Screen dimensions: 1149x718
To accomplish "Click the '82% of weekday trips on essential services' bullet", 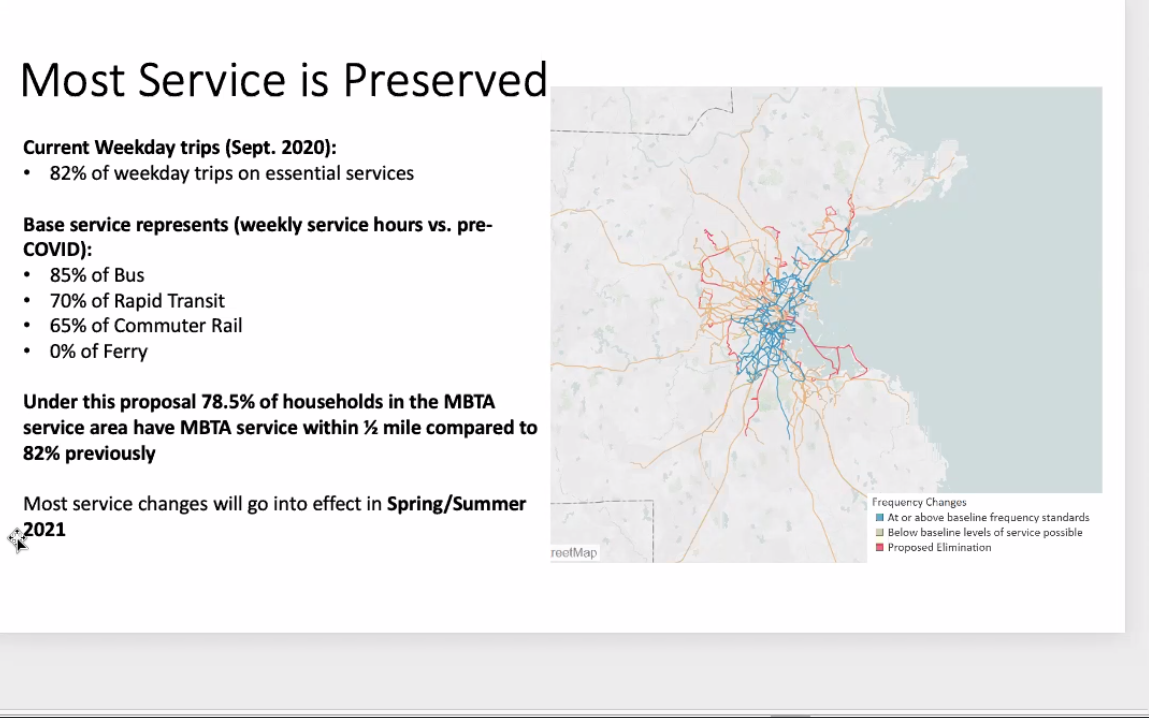I will click(x=232, y=173).
